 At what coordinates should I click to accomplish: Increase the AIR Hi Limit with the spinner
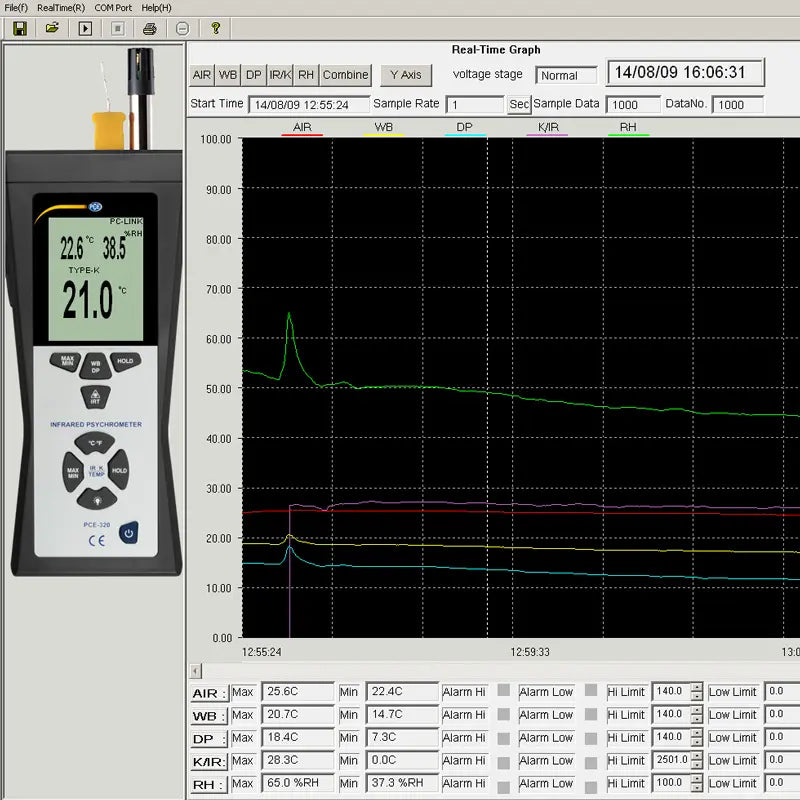click(x=697, y=688)
